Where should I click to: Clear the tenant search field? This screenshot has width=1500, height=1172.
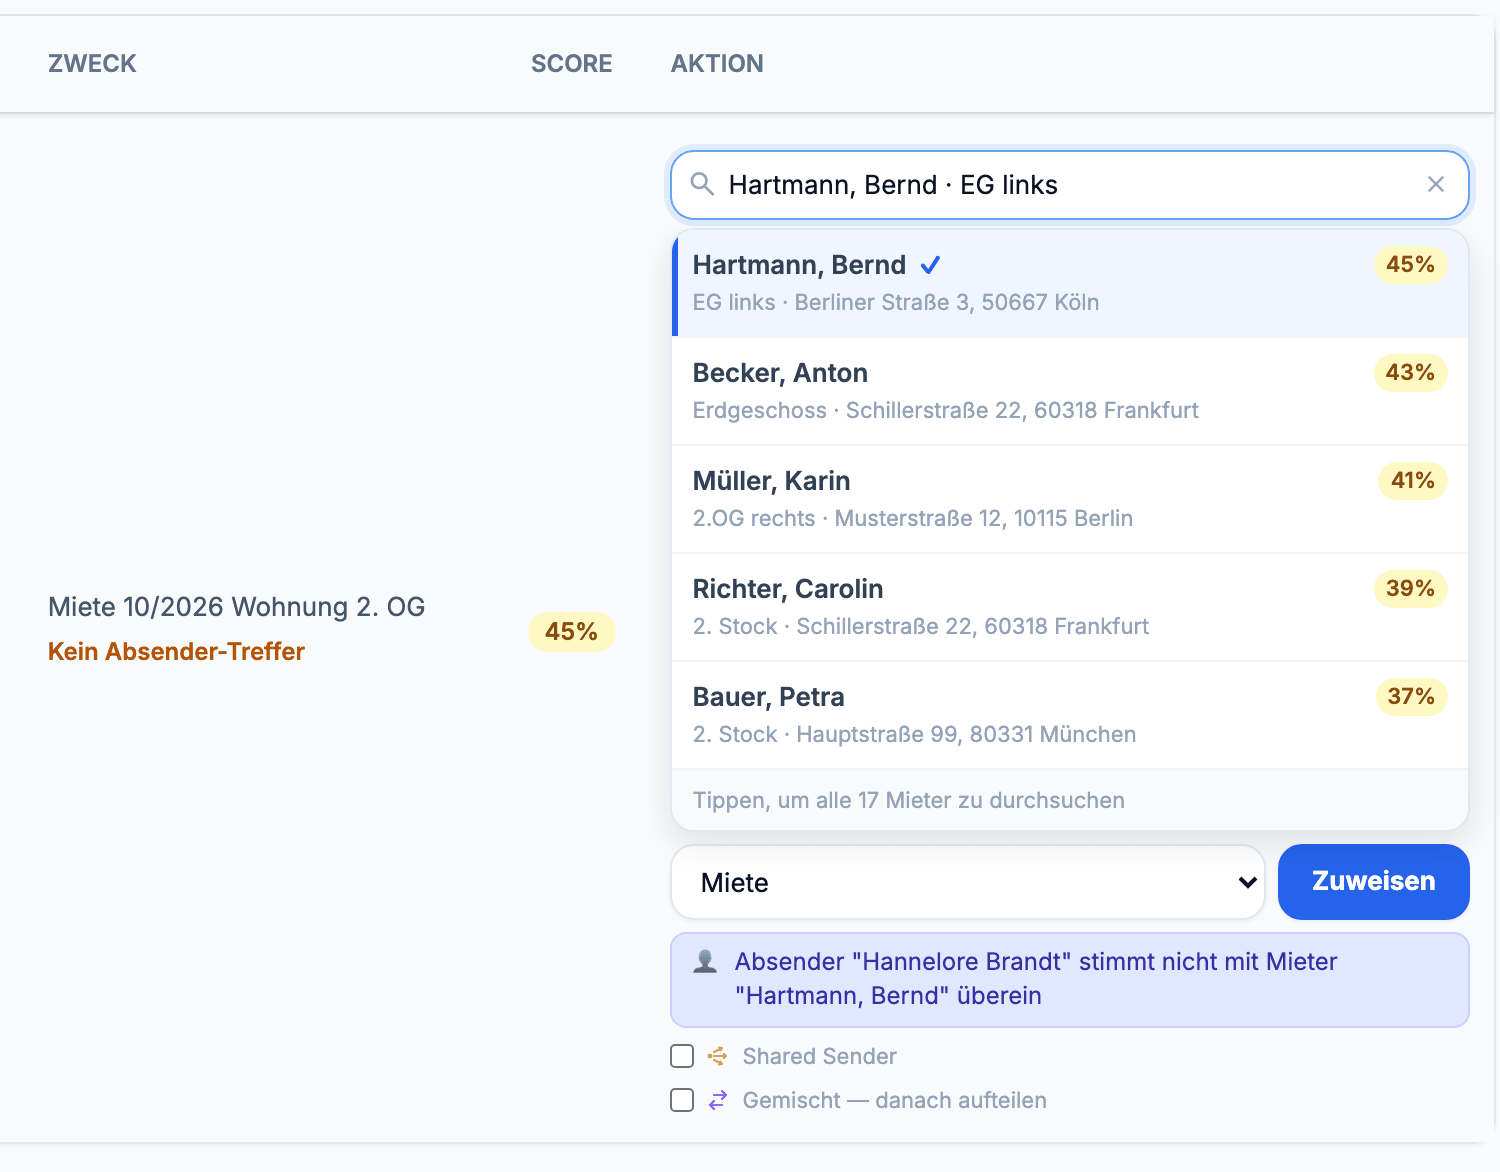pyautogui.click(x=1436, y=184)
